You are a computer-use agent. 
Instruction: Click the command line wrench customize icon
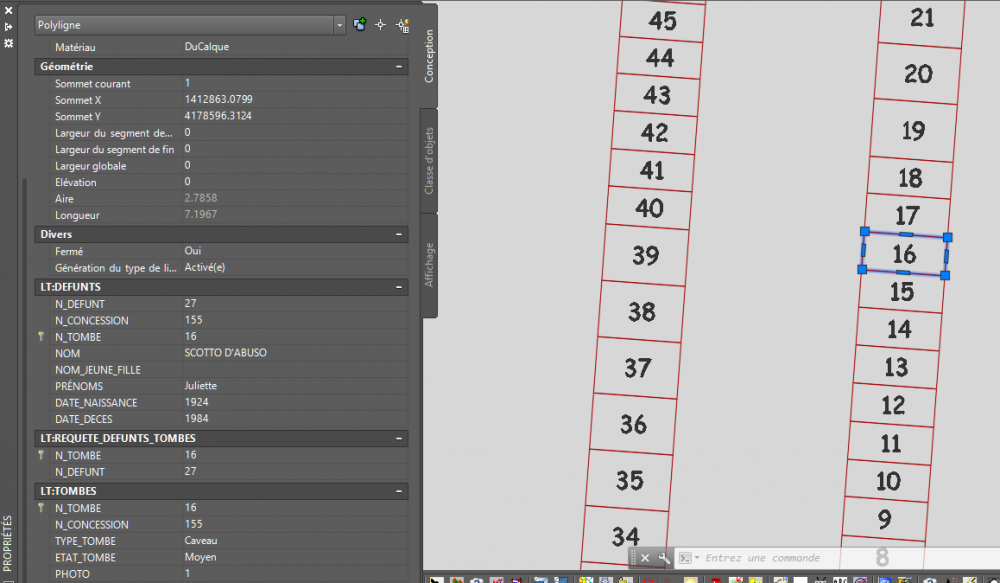click(x=664, y=558)
